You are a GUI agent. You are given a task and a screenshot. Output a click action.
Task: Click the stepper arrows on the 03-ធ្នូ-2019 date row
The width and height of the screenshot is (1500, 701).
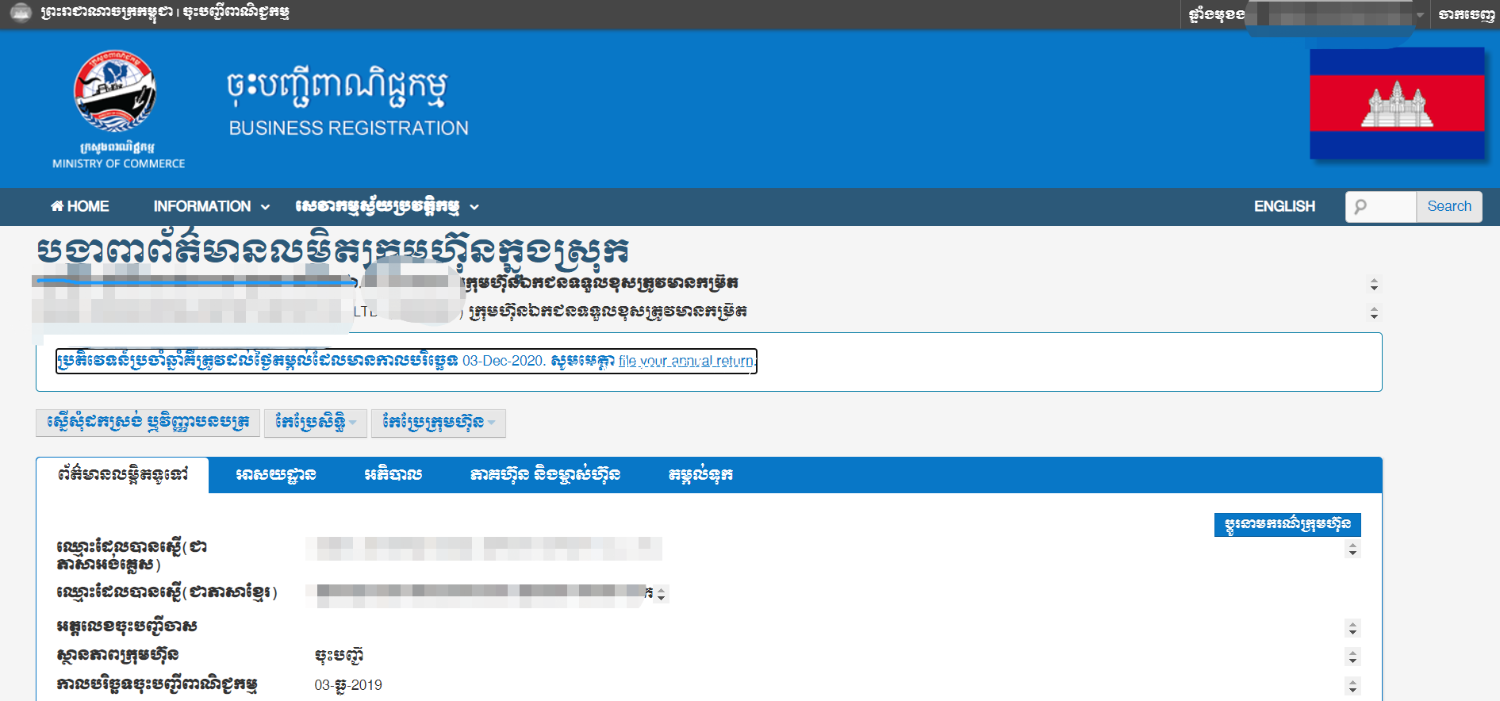pos(1353,686)
